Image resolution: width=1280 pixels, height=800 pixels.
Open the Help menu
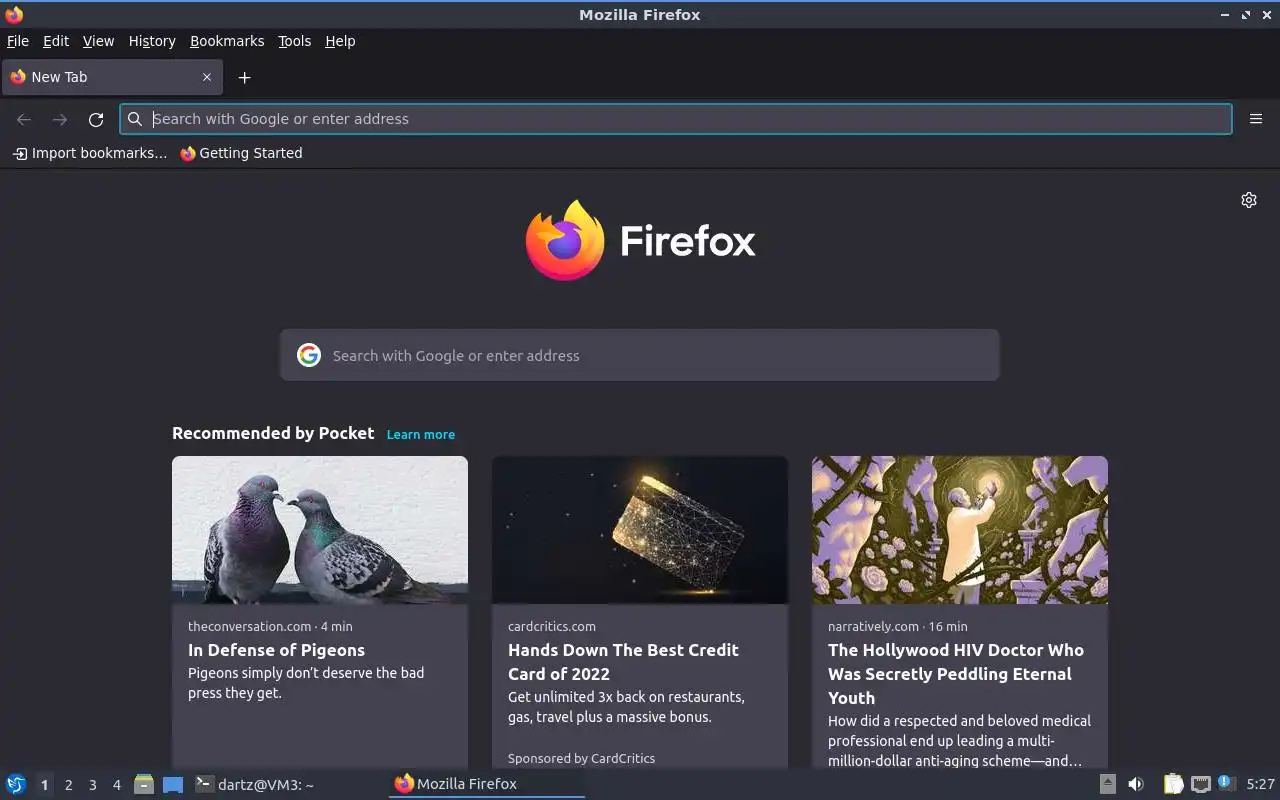point(340,41)
